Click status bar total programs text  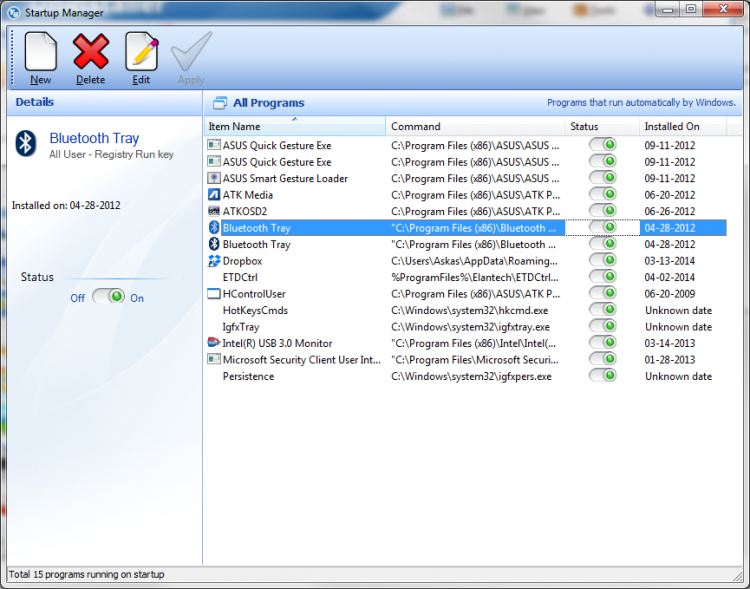87,574
